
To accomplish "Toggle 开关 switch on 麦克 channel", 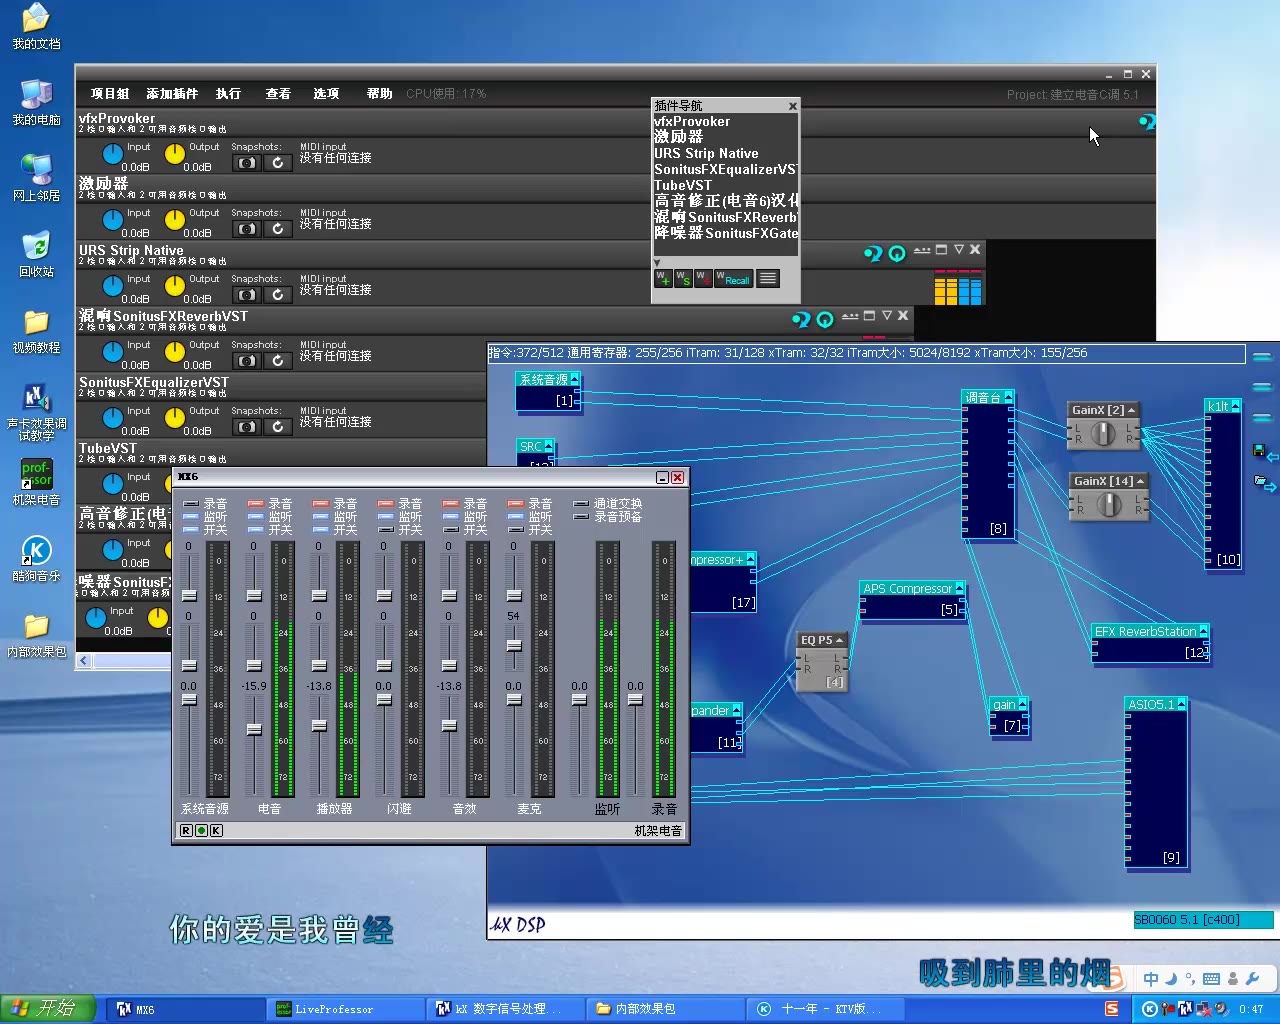I will click(x=516, y=529).
